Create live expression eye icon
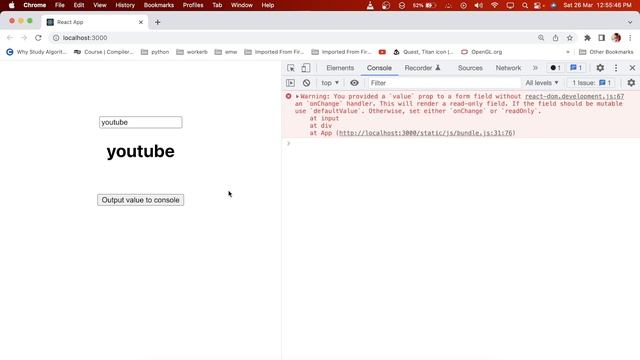 [354, 83]
